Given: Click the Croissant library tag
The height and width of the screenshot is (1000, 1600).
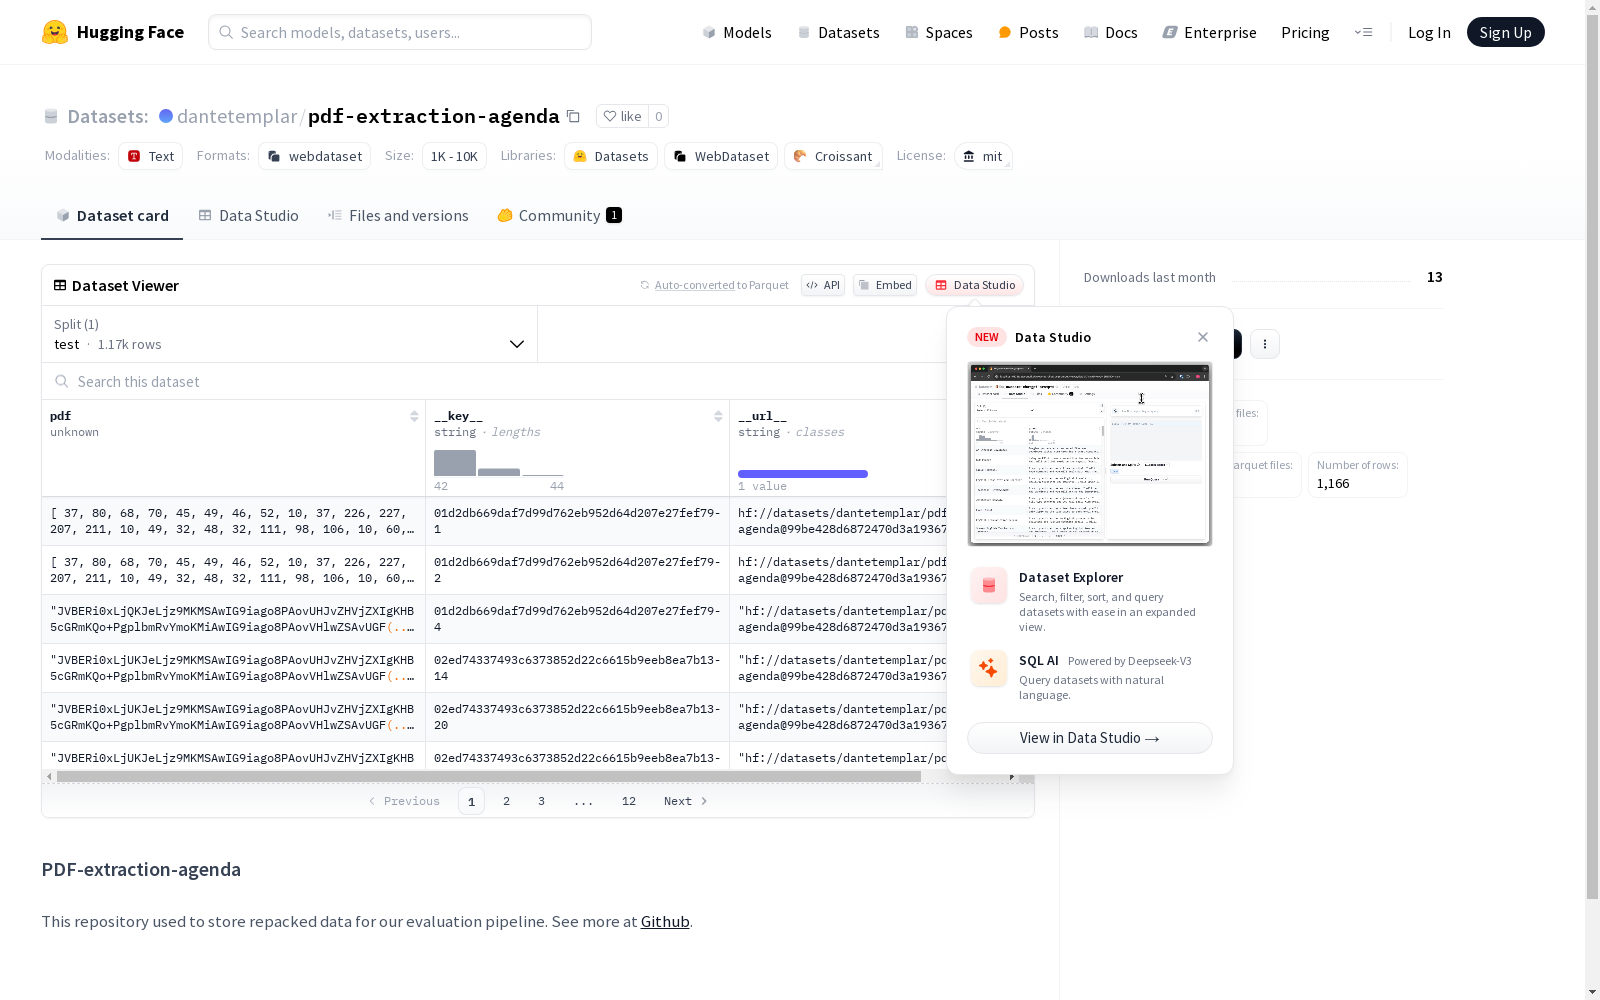Looking at the screenshot, I should [833, 156].
